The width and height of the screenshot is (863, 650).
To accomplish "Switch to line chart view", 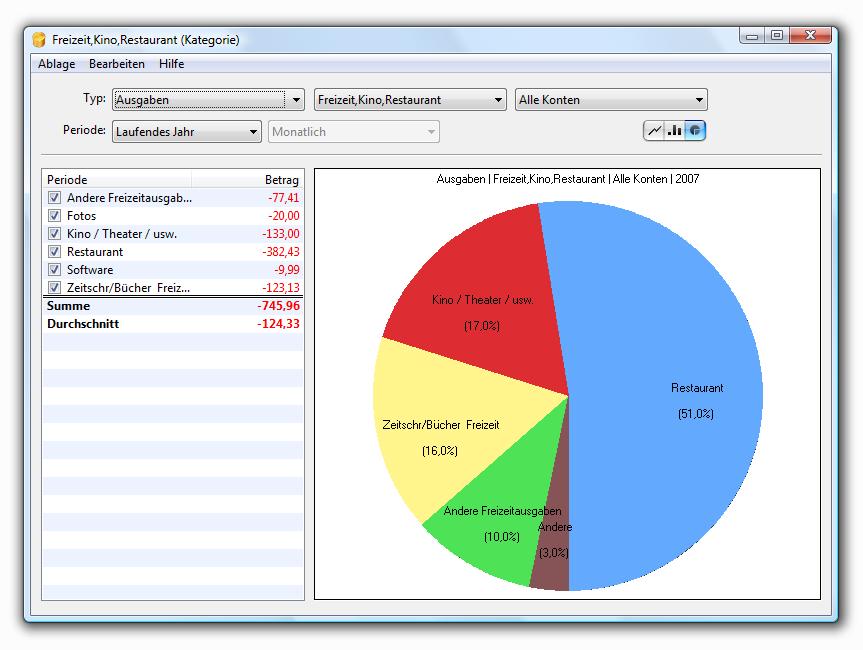I will [654, 130].
